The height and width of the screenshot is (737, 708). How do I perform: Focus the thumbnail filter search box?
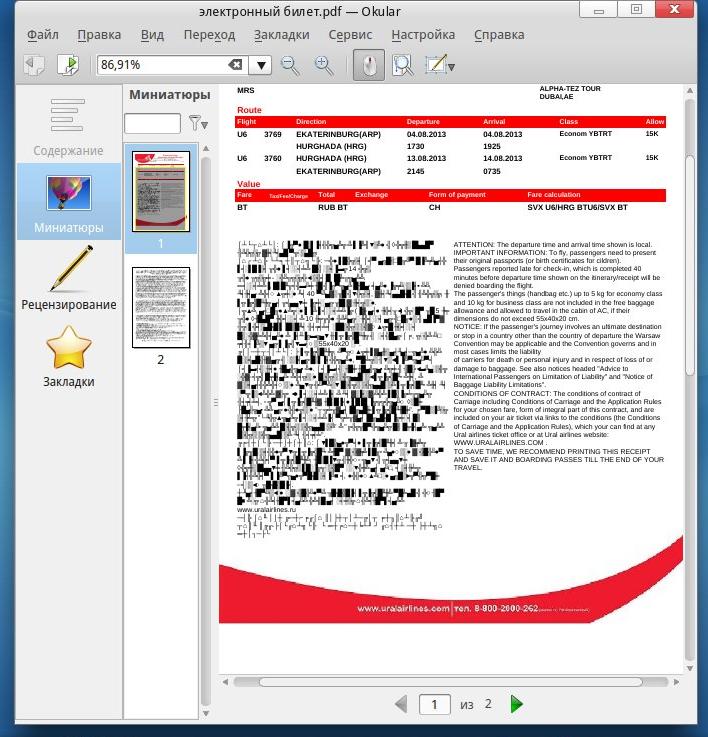(x=152, y=124)
